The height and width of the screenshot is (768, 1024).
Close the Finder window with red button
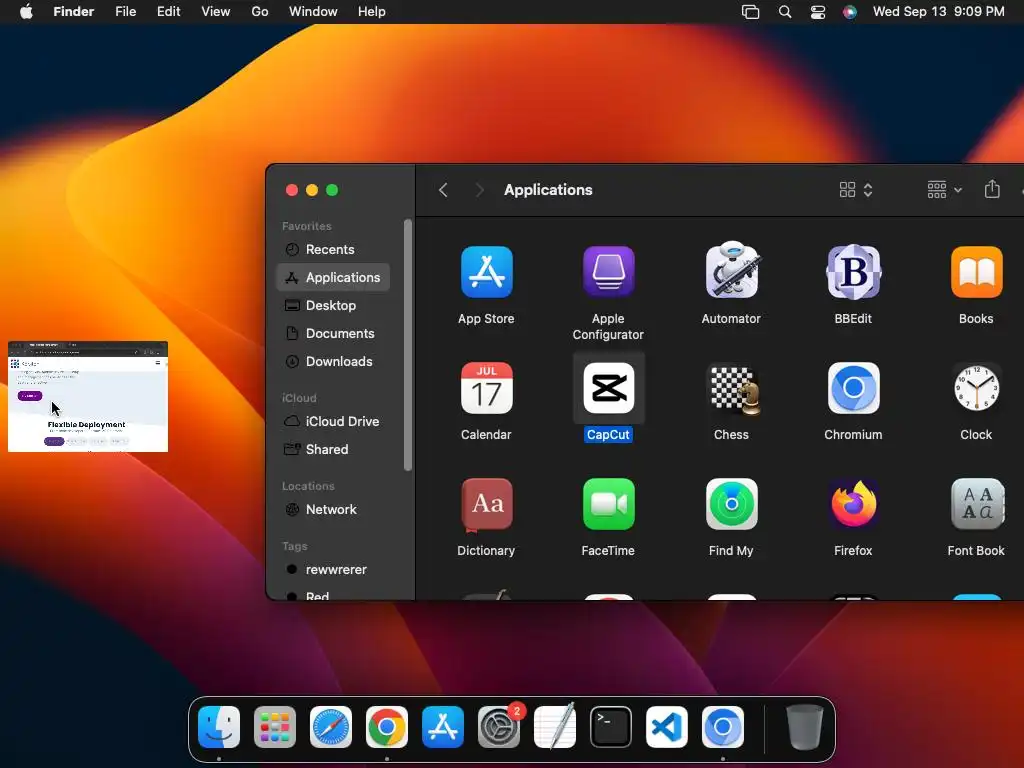(x=292, y=190)
